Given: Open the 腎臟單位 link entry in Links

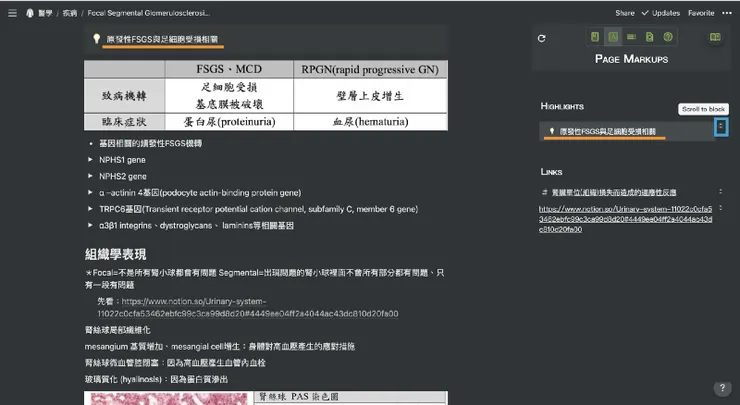Looking at the screenshot, I should (x=614, y=192).
